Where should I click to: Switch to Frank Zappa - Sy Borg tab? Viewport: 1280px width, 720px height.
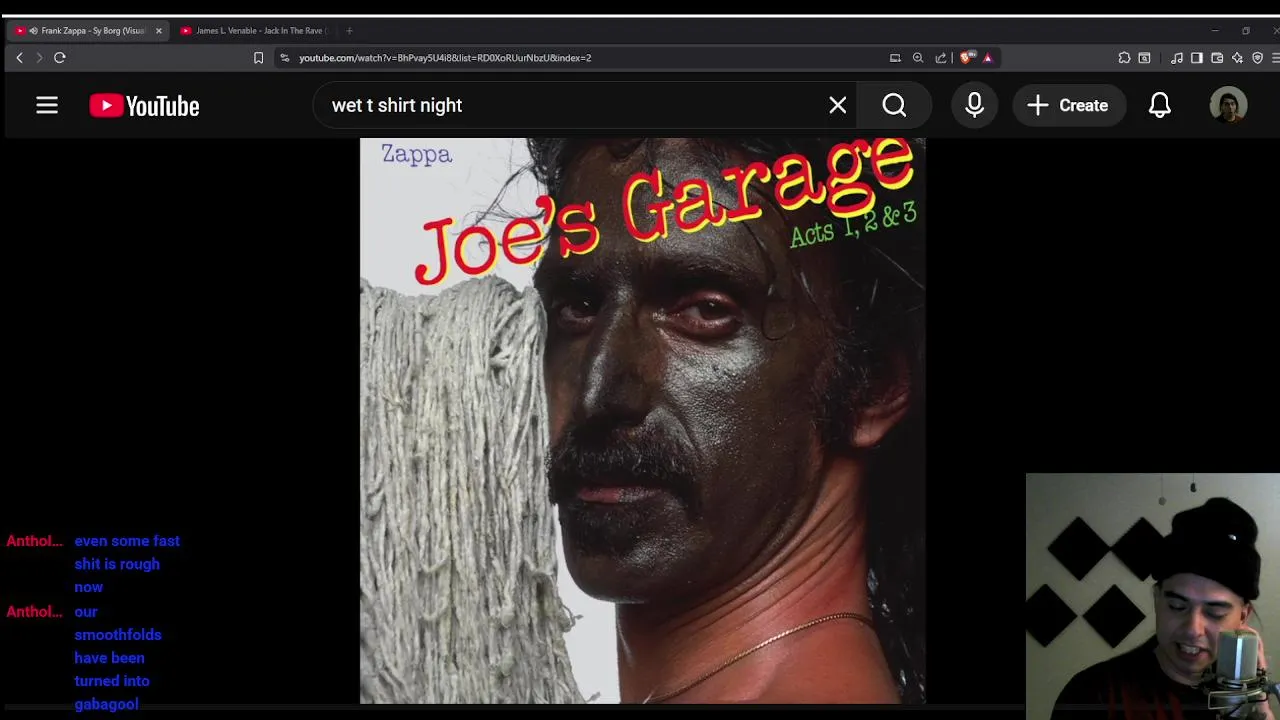tap(88, 31)
